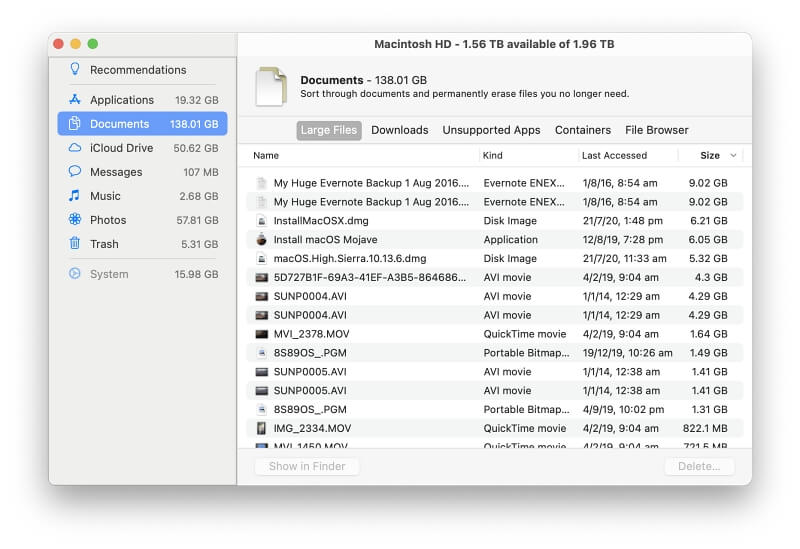The width and height of the screenshot is (800, 549).
Task: Click the Delete... button
Action: pos(699,466)
